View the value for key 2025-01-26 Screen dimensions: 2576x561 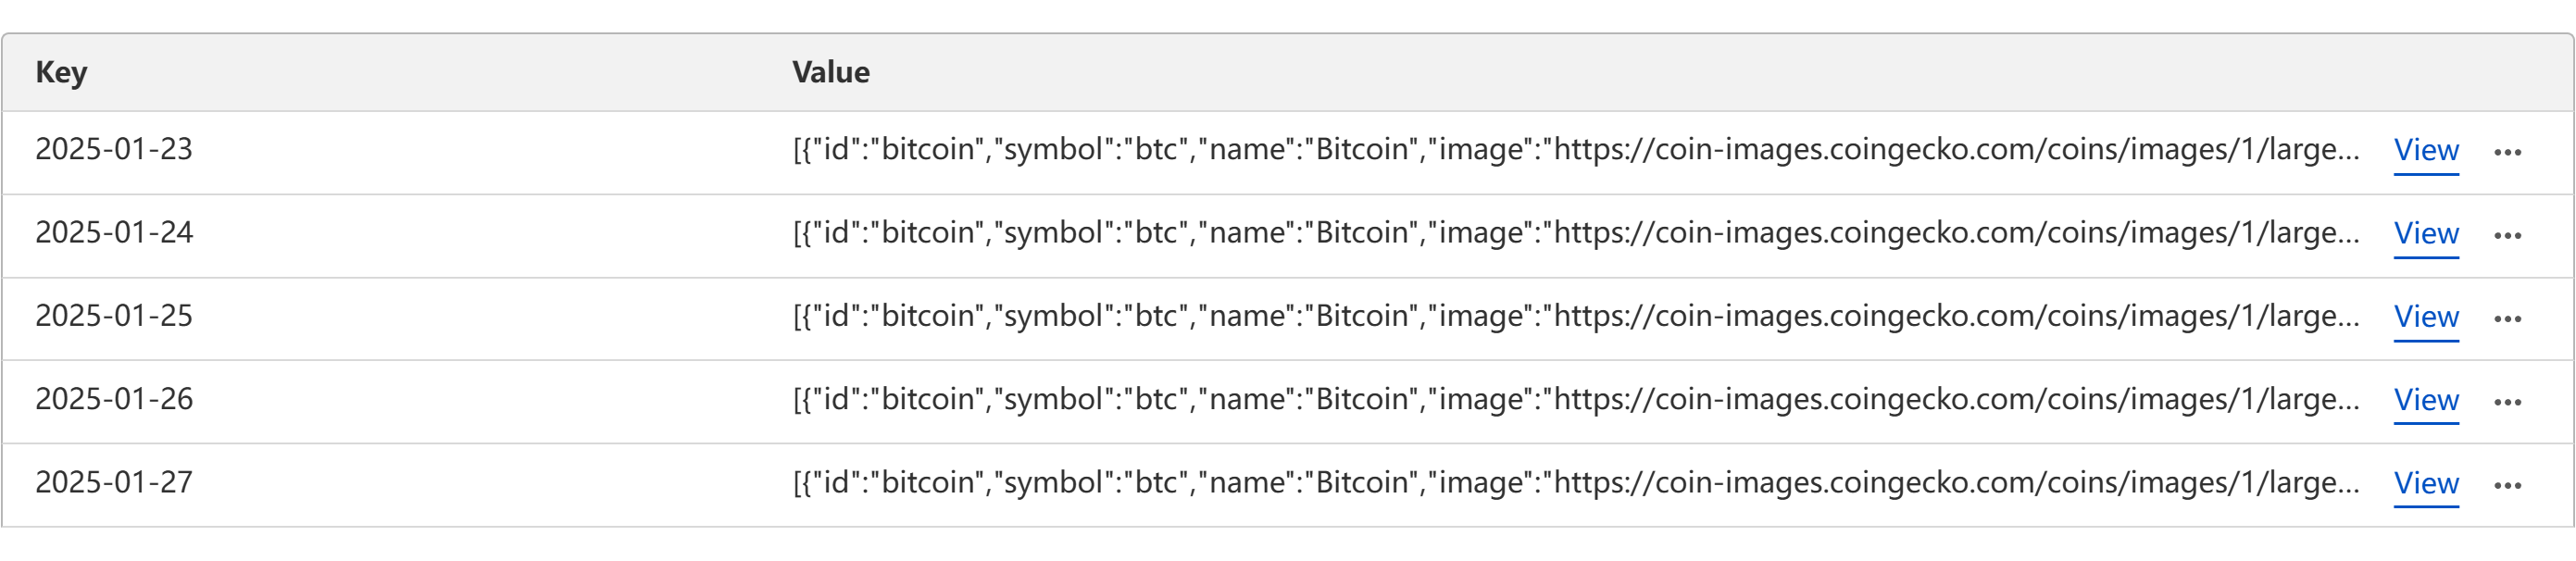(2426, 400)
